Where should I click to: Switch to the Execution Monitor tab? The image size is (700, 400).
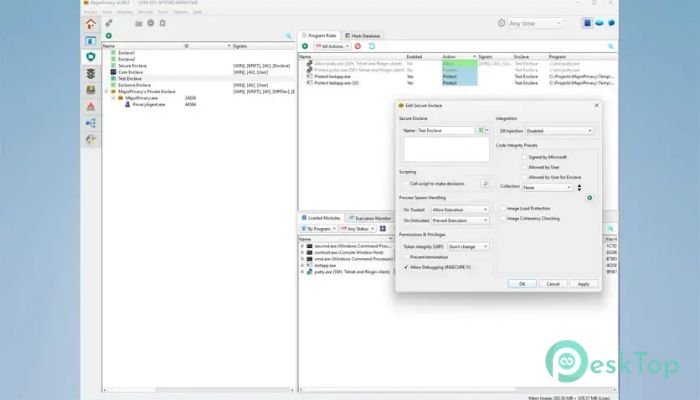pyautogui.click(x=370, y=218)
